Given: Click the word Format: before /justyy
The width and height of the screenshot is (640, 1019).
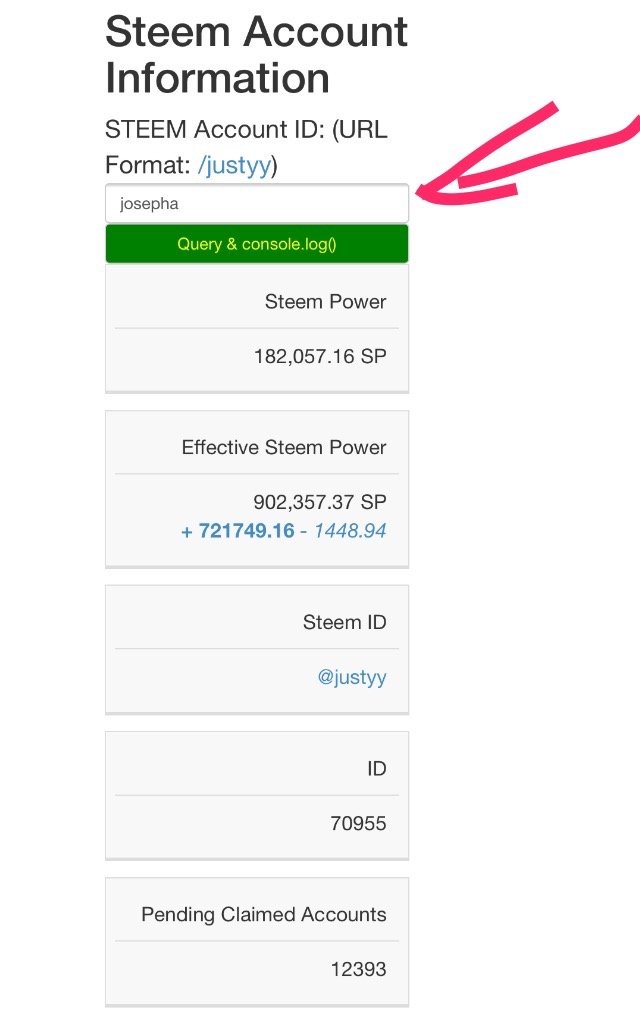Looking at the screenshot, I should [148, 166].
